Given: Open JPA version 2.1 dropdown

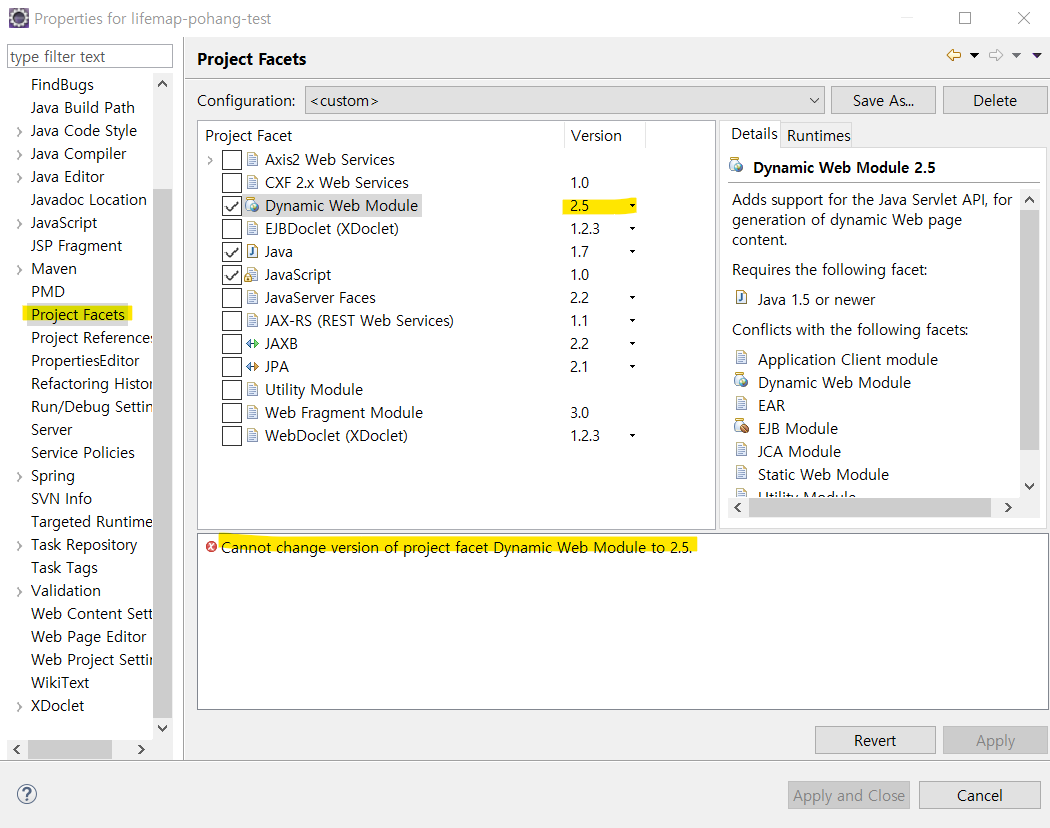Looking at the screenshot, I should [x=631, y=366].
